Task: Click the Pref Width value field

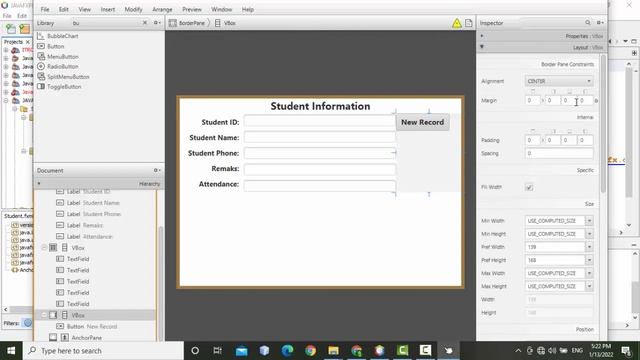Action: coord(555,247)
